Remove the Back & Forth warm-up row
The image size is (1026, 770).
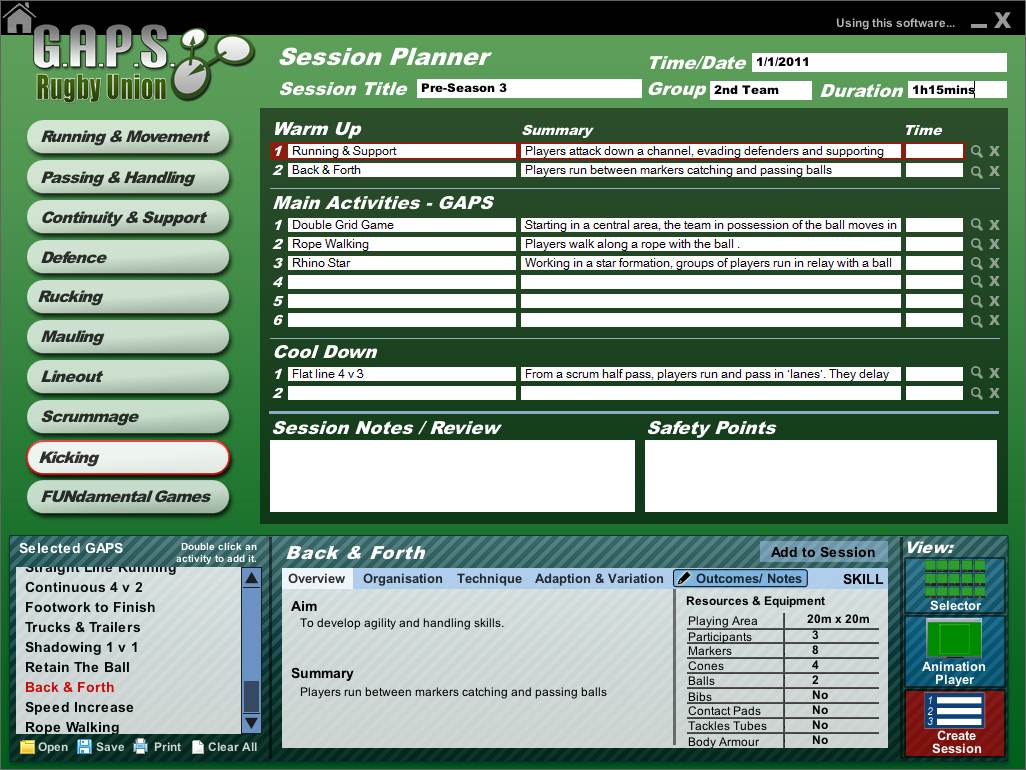(995, 171)
